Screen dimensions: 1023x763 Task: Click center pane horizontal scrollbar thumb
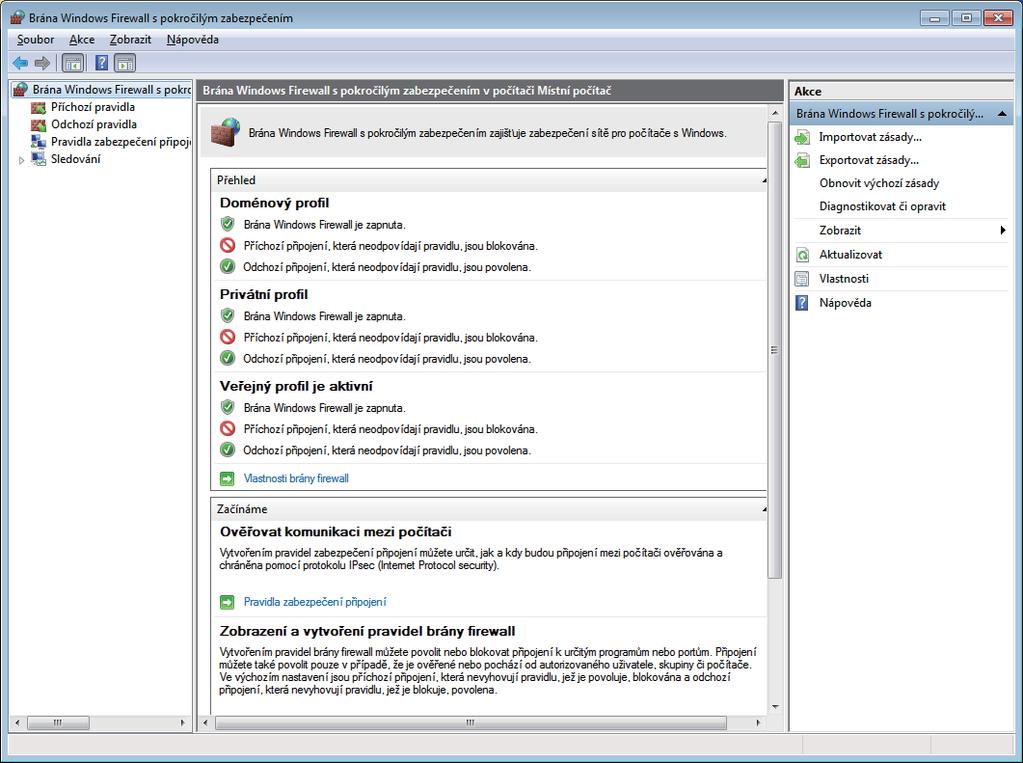(470, 723)
